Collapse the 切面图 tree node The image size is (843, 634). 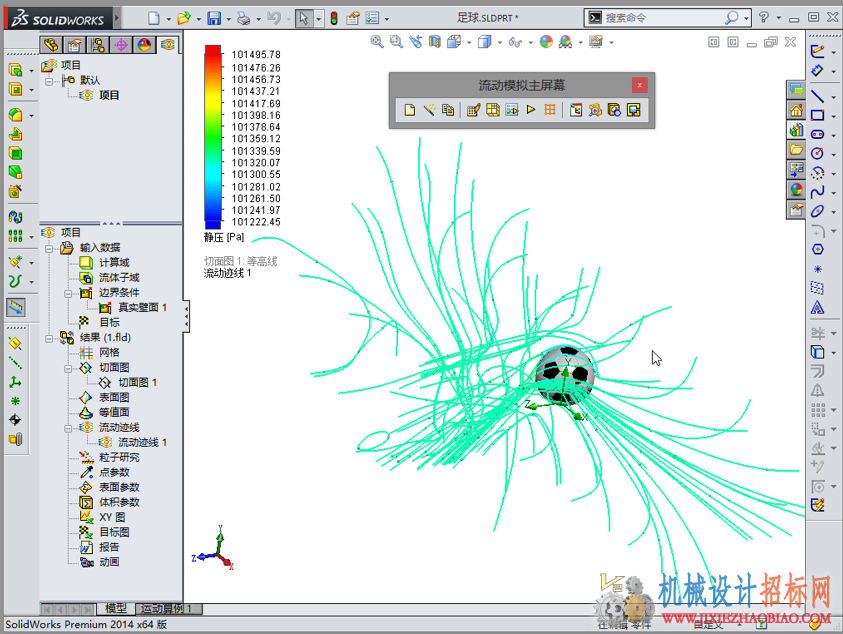[68, 368]
